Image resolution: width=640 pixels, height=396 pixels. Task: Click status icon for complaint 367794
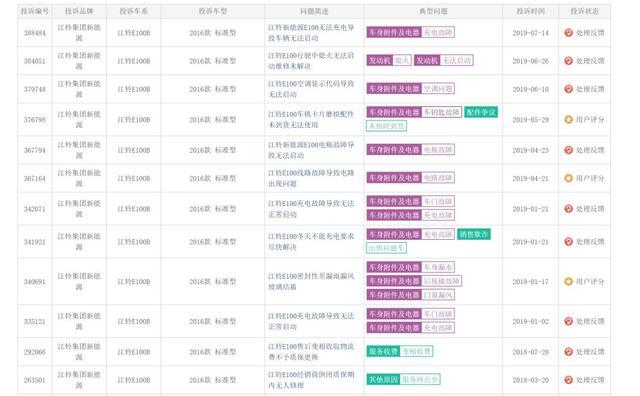pos(568,150)
